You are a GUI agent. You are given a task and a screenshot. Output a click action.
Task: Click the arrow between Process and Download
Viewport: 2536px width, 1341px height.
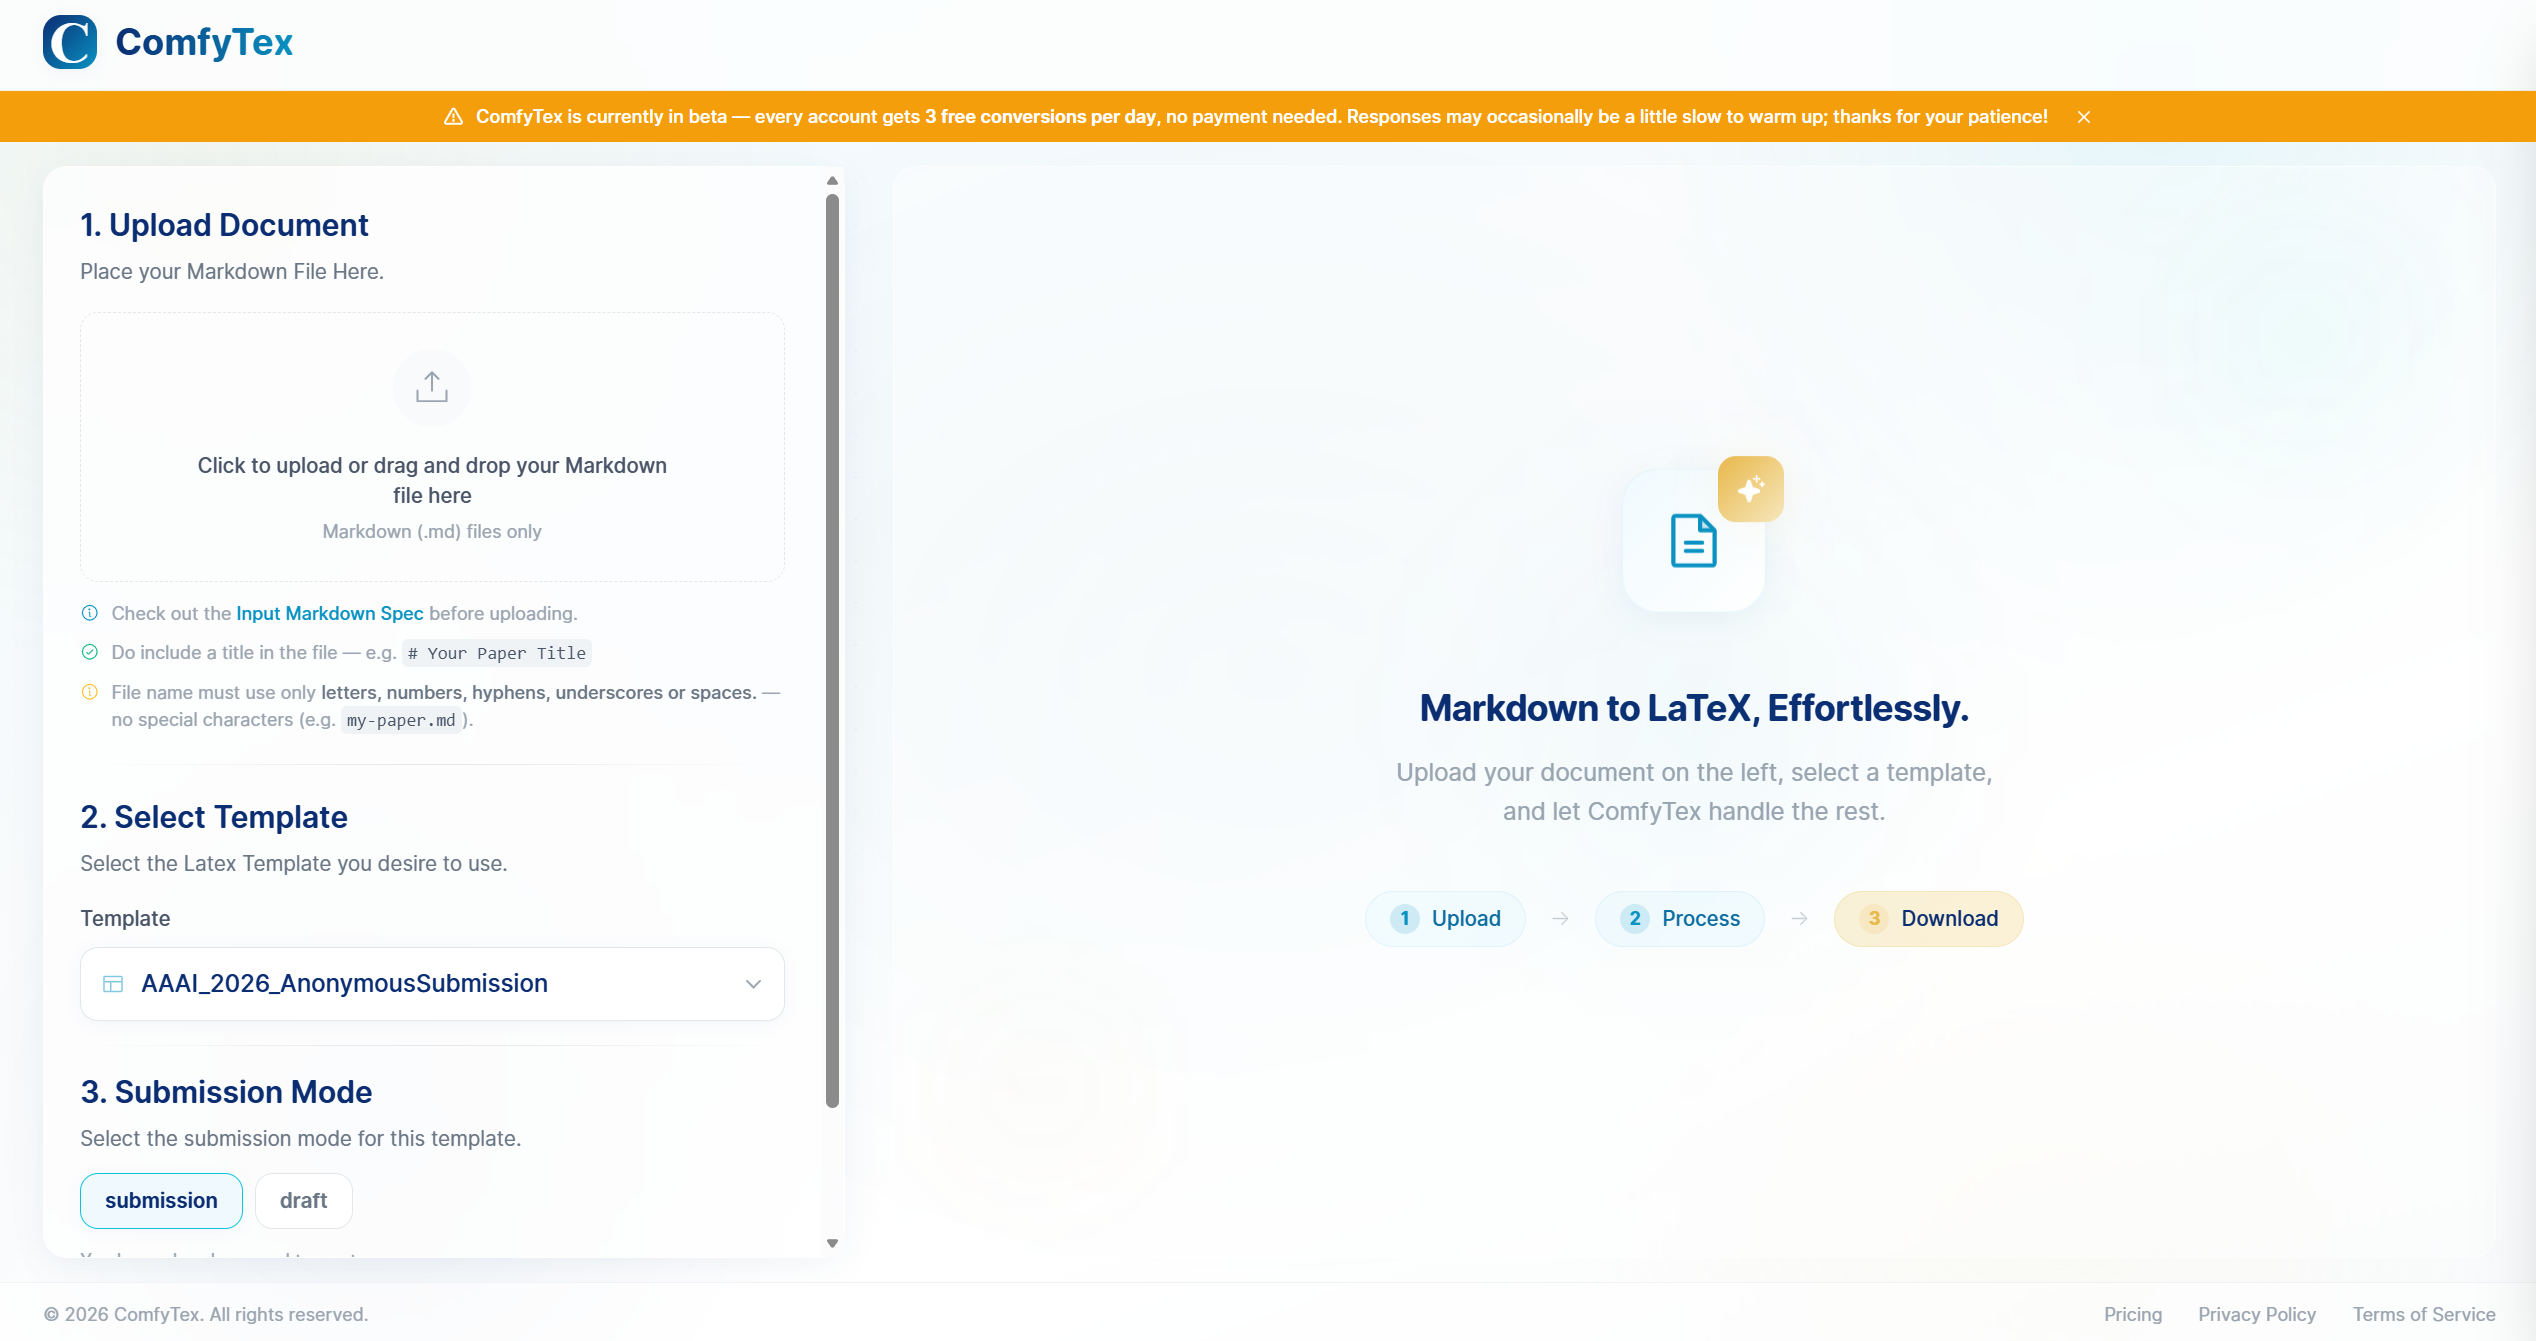[1800, 919]
